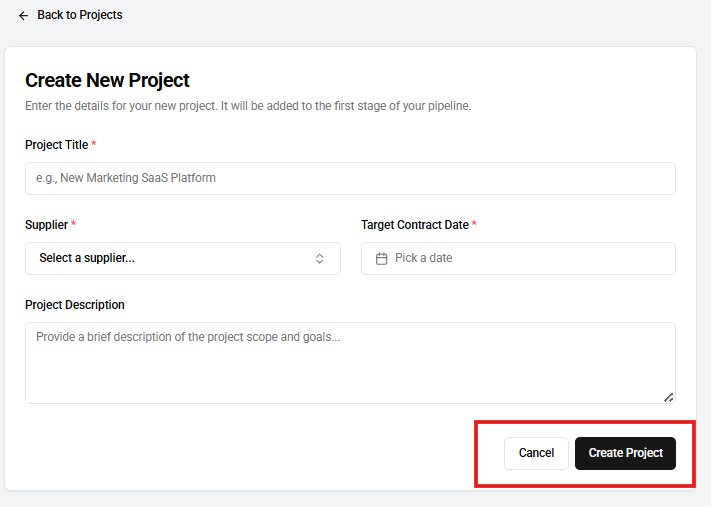Click the Project Title label

pyautogui.click(x=56, y=145)
